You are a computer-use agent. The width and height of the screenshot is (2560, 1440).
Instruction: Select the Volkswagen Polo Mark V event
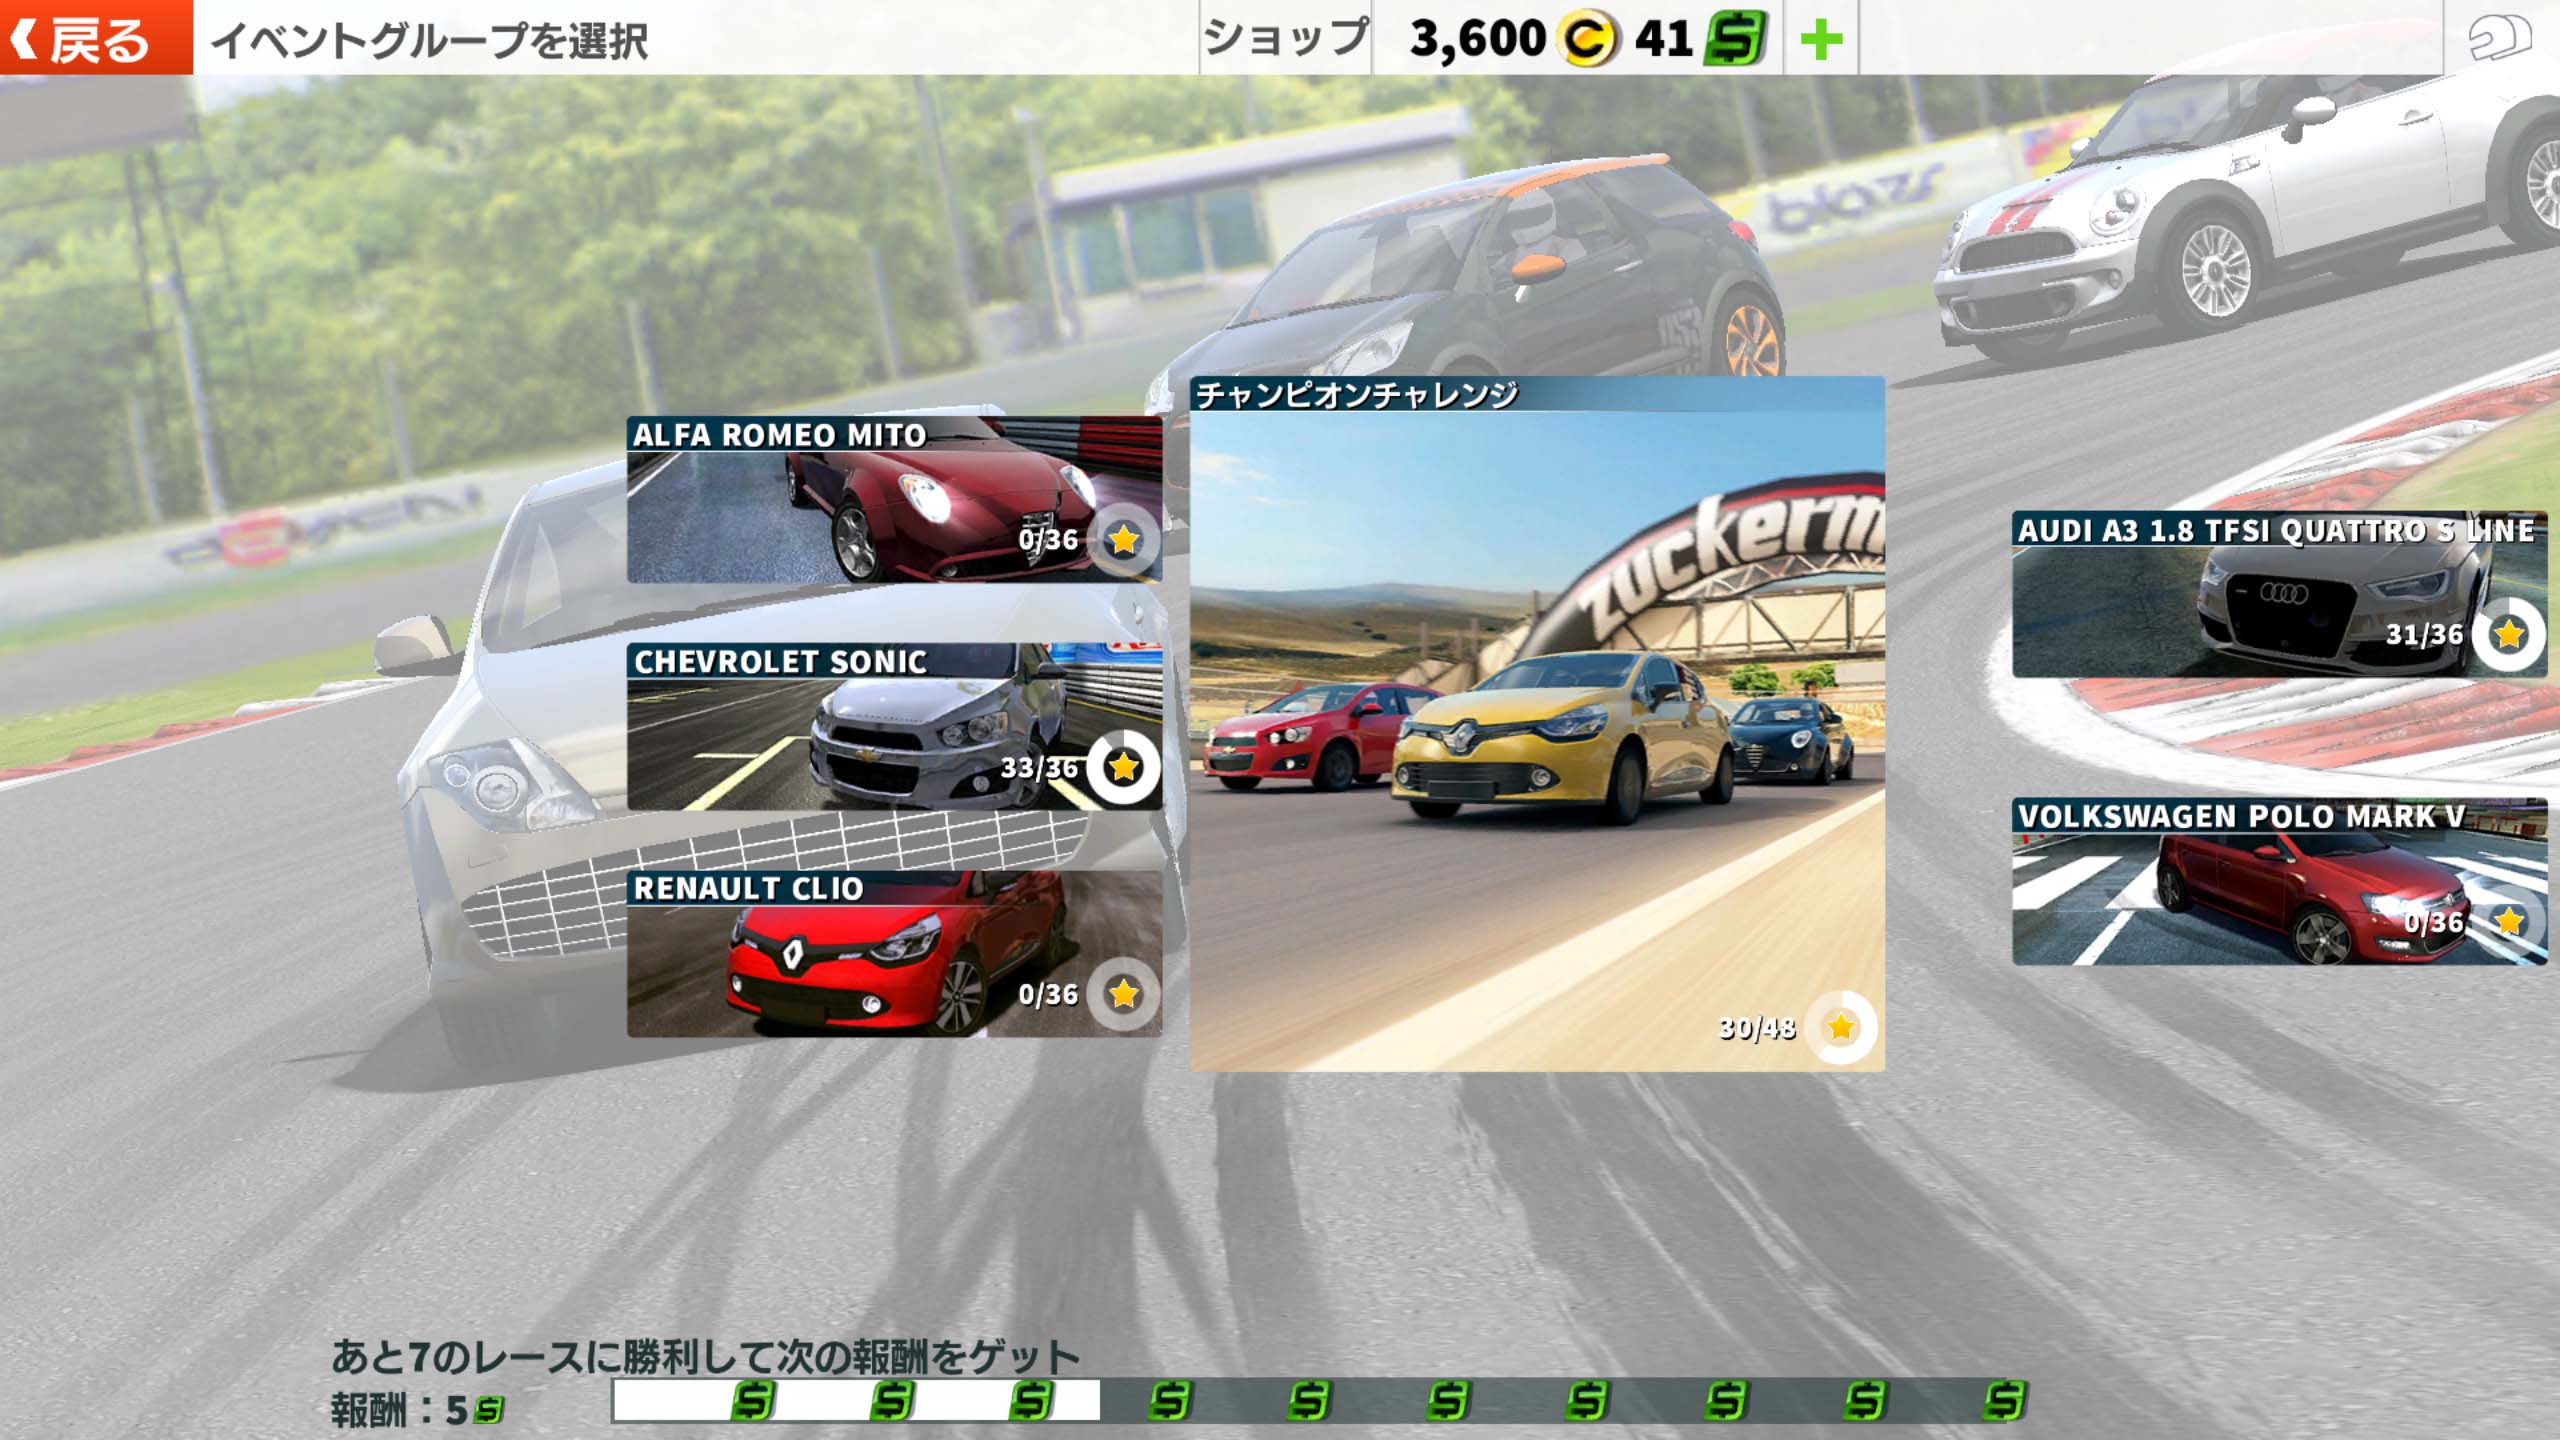2279,881
